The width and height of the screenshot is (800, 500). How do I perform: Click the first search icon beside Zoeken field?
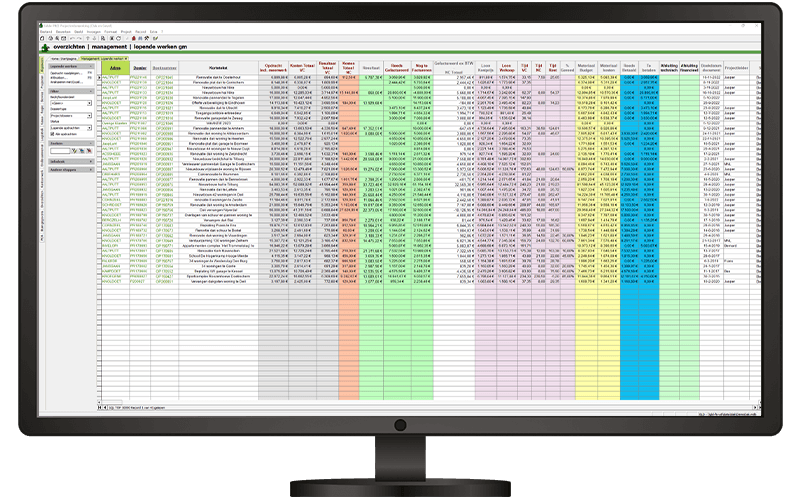(74, 151)
